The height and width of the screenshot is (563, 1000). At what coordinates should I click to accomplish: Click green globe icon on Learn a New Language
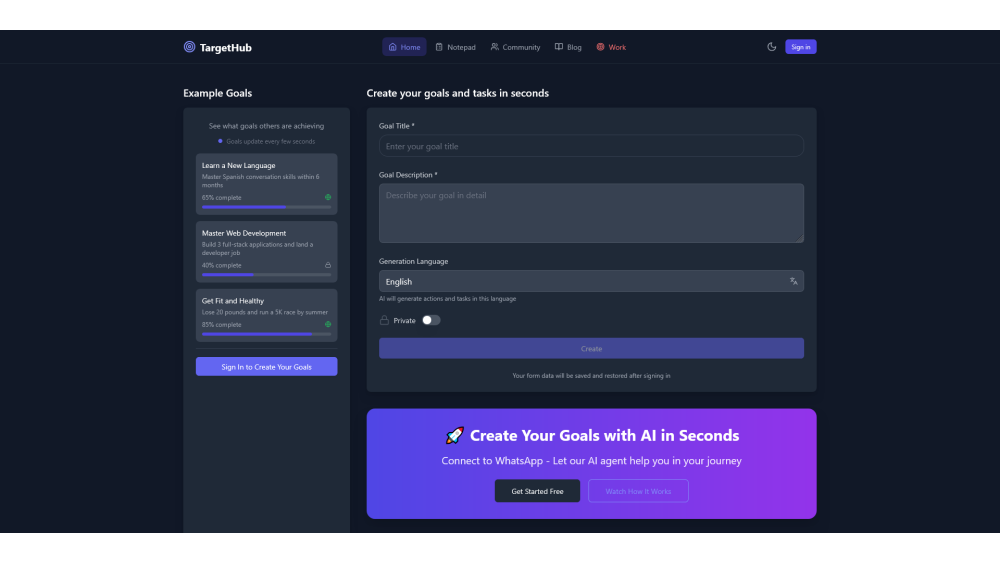pos(328,197)
